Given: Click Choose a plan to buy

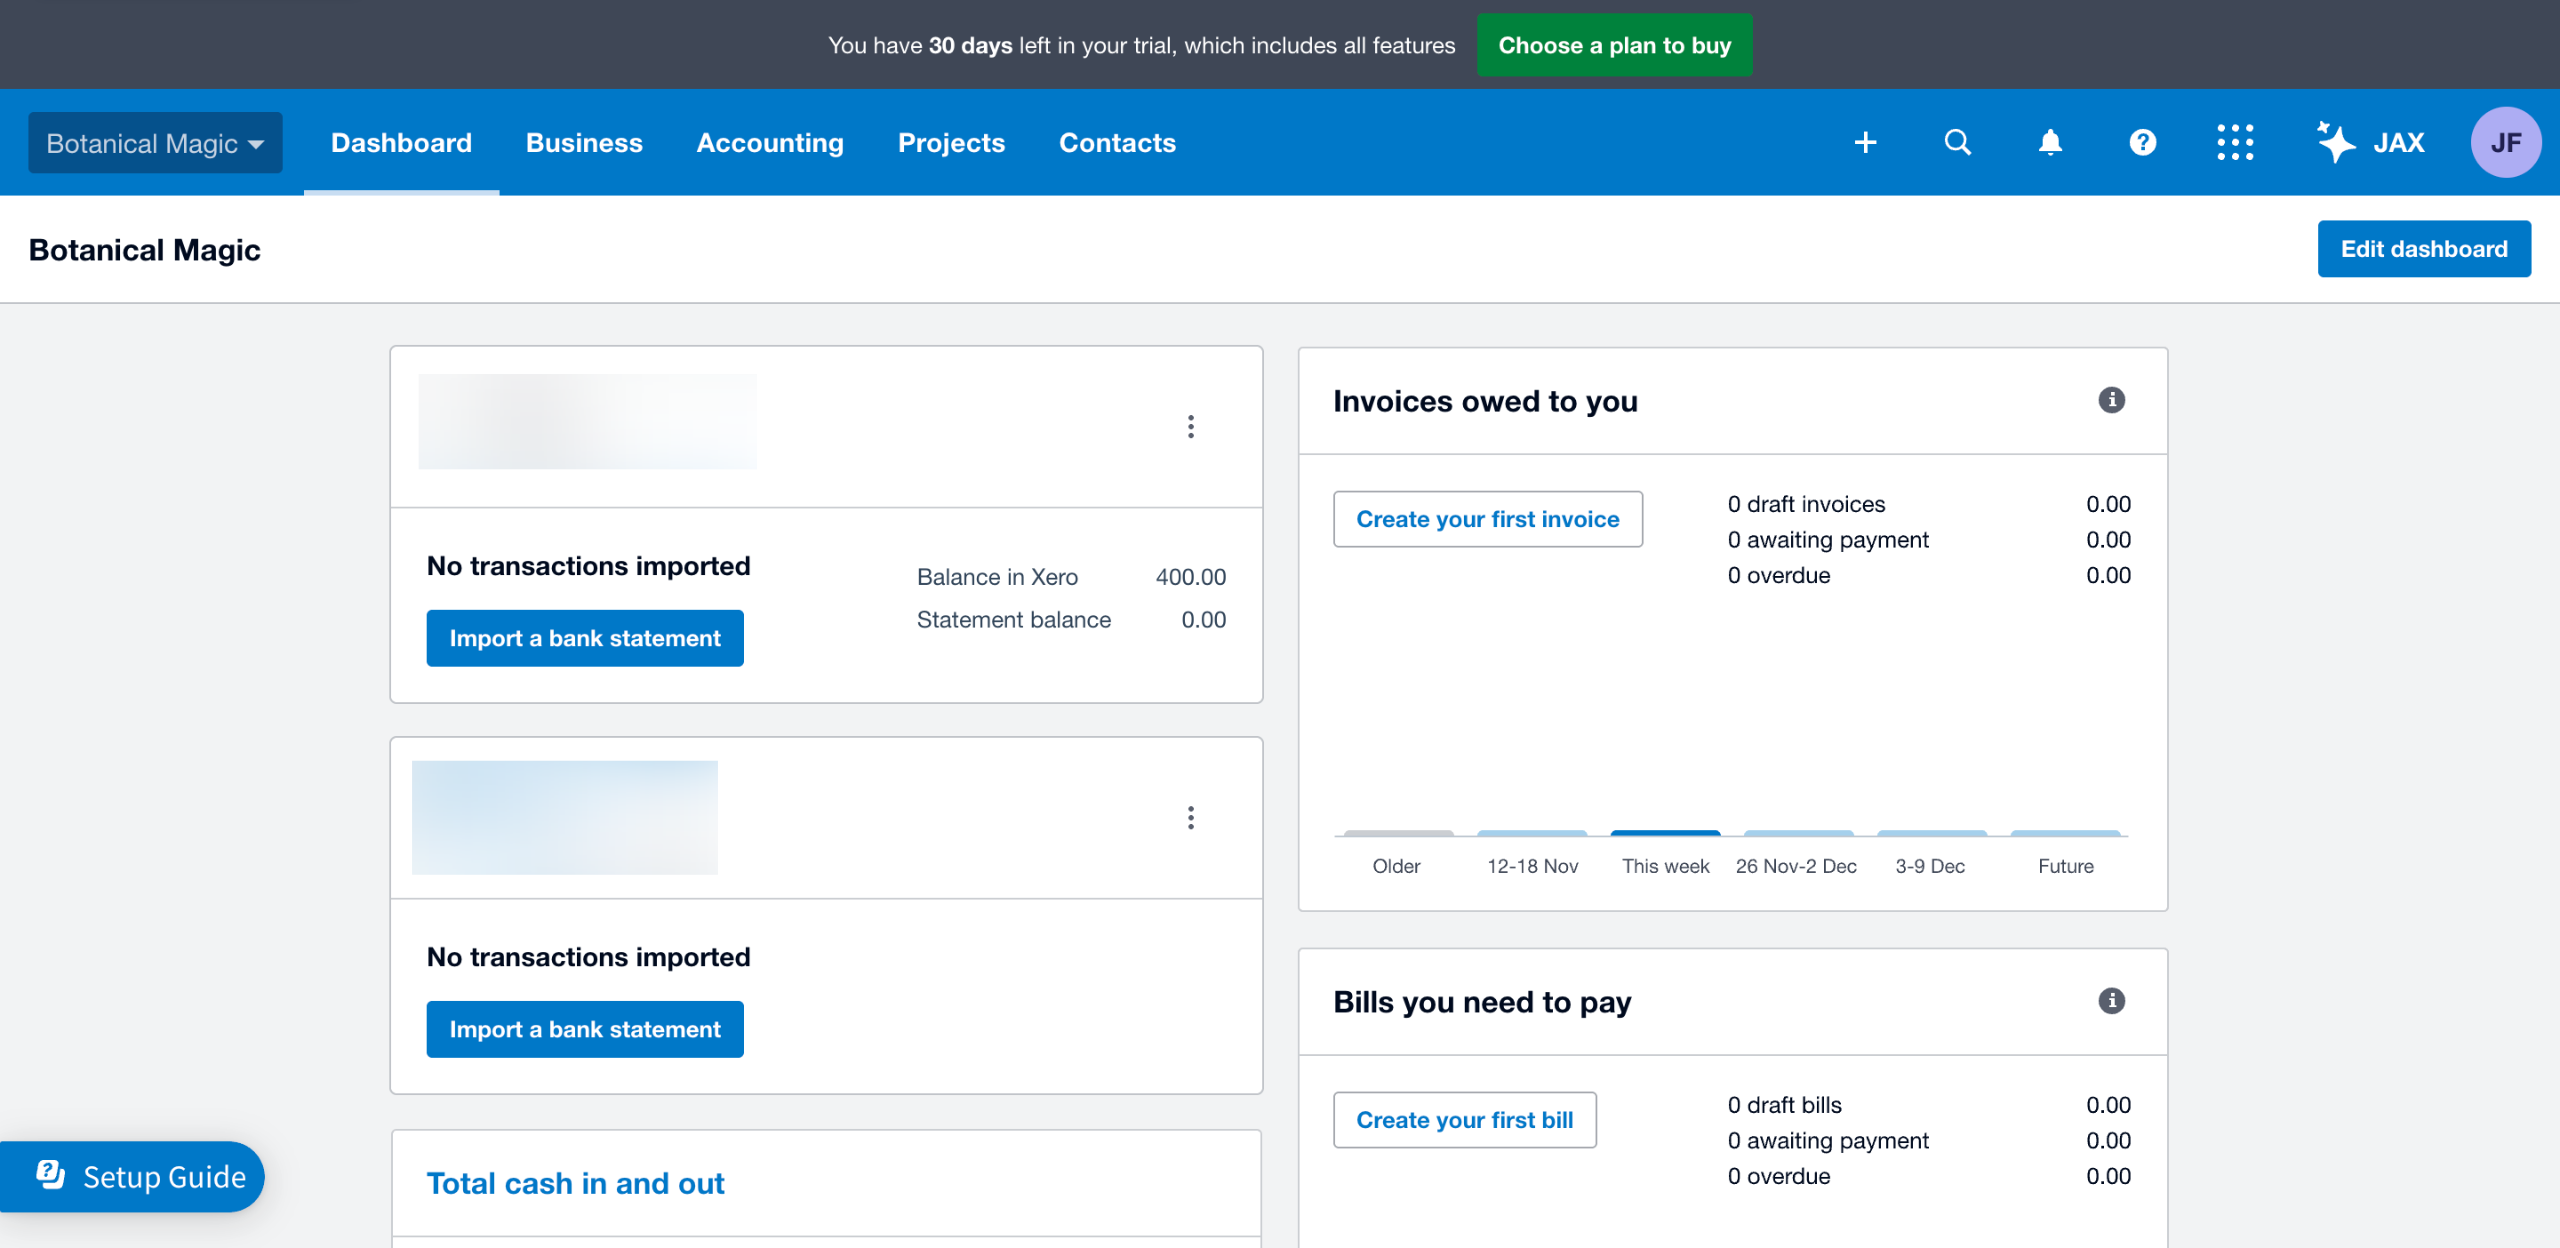Looking at the screenshot, I should 1614,45.
